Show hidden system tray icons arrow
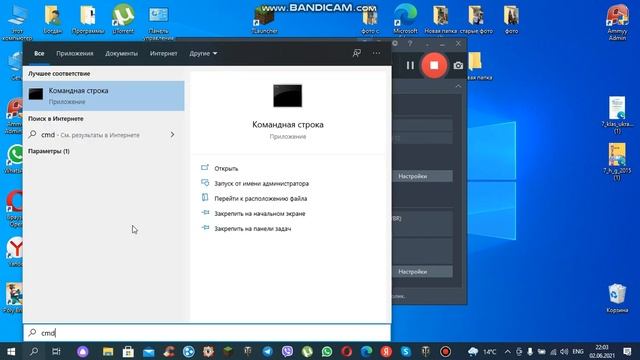640x360 pixels. [x=507, y=351]
